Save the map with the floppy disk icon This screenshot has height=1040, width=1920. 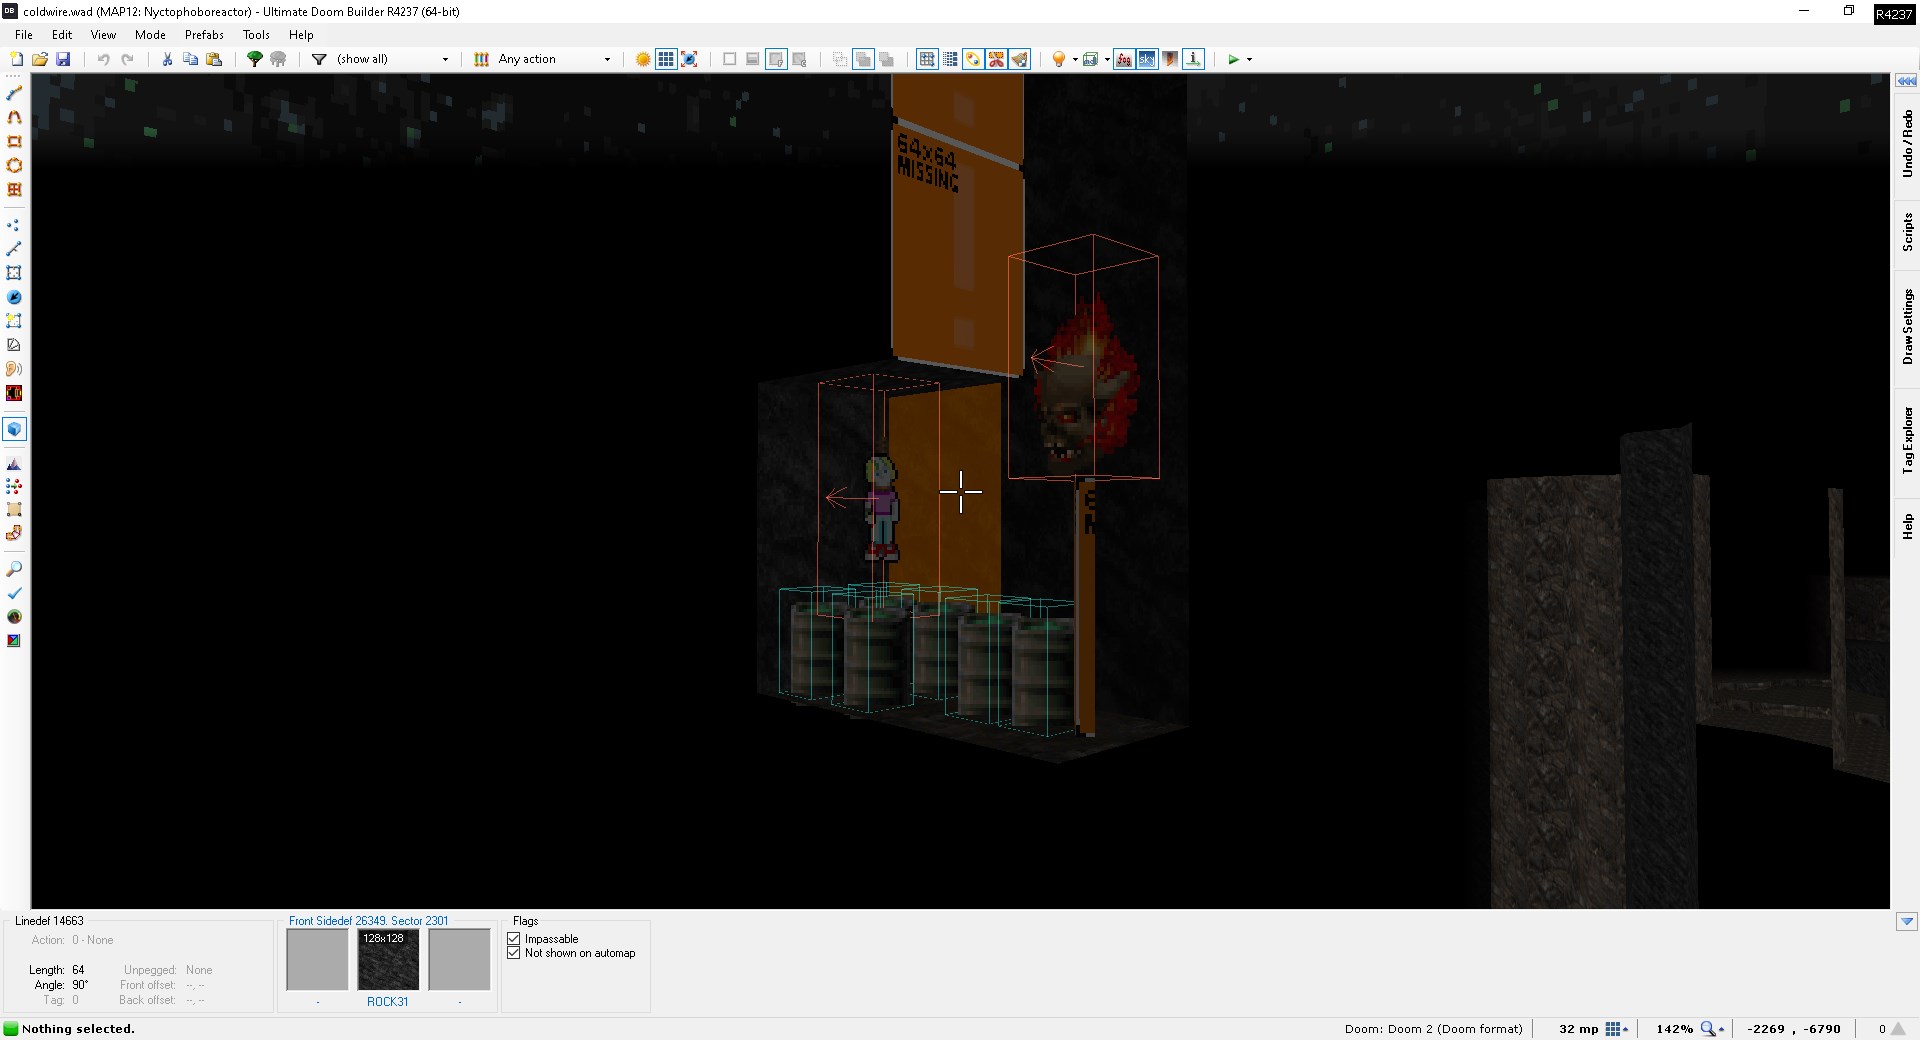click(63, 59)
